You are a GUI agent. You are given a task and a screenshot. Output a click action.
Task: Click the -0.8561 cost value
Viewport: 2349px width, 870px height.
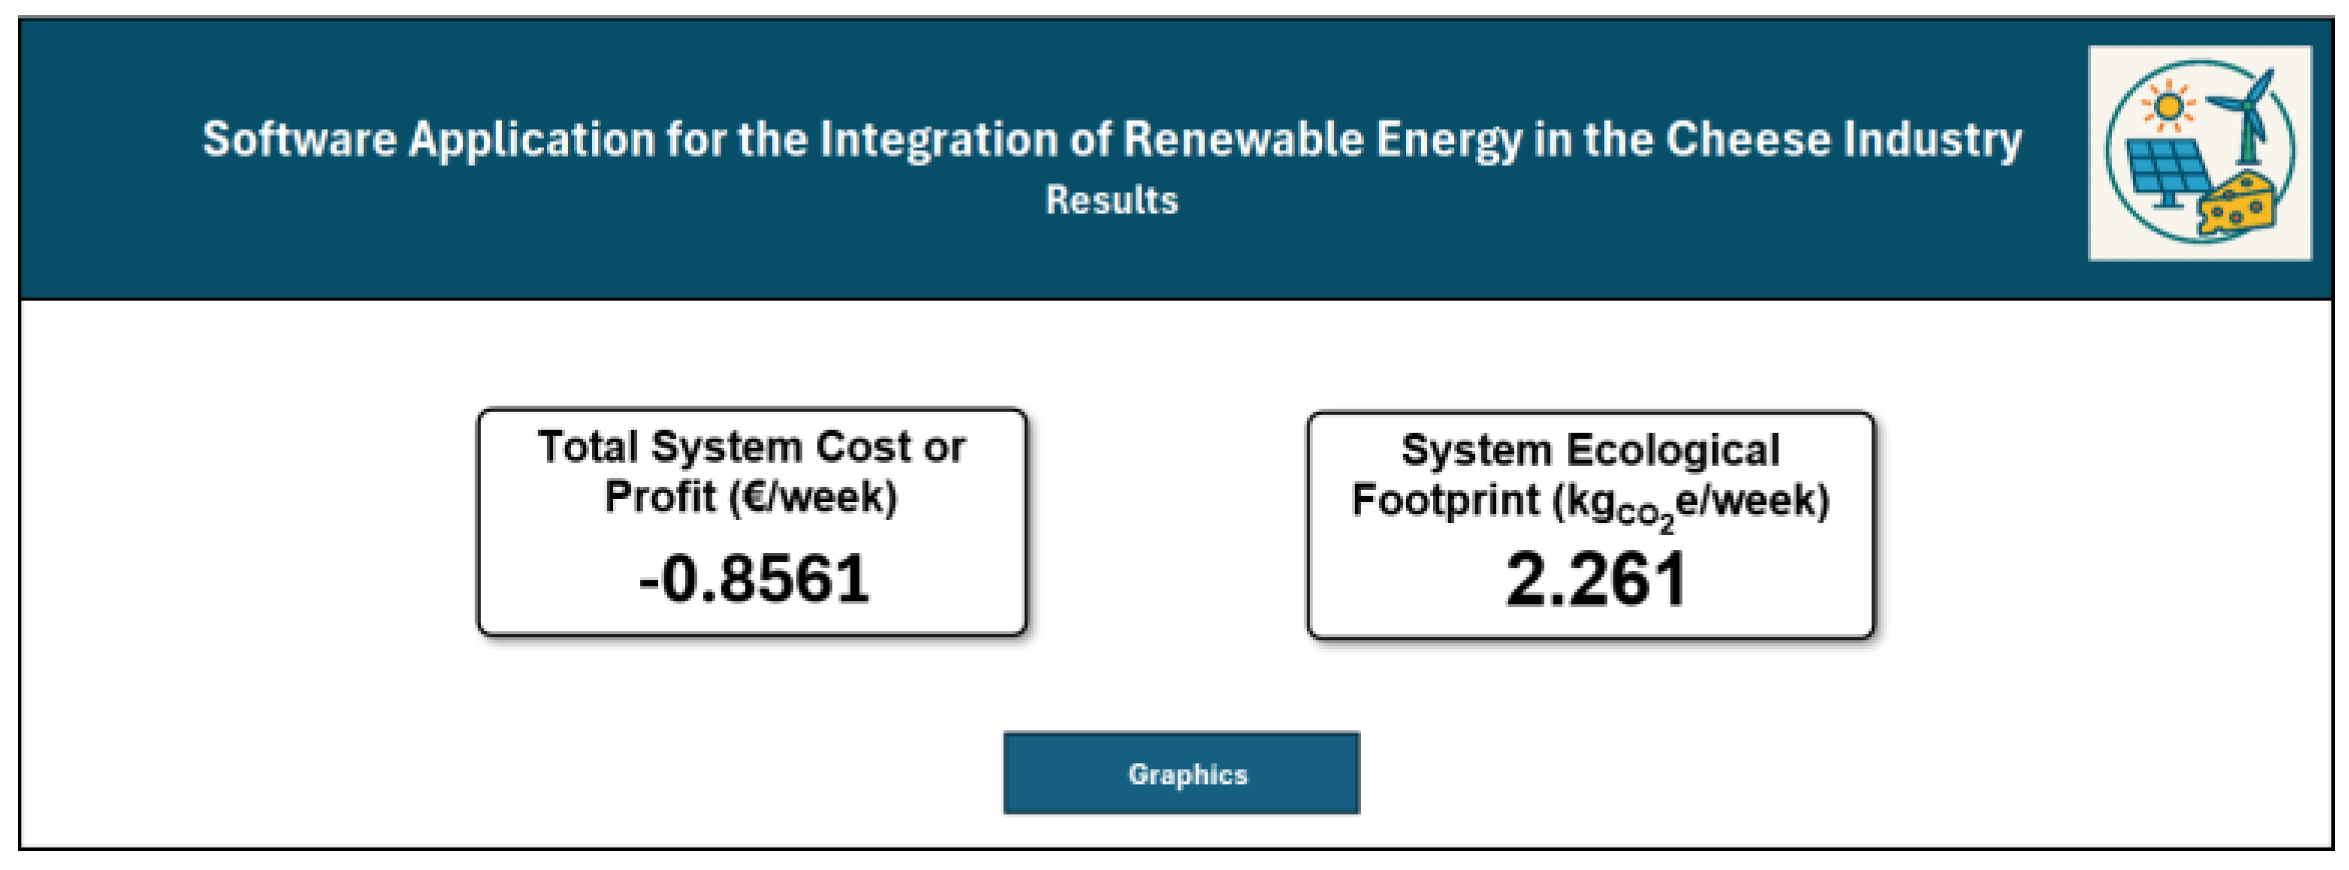pyautogui.click(x=753, y=579)
